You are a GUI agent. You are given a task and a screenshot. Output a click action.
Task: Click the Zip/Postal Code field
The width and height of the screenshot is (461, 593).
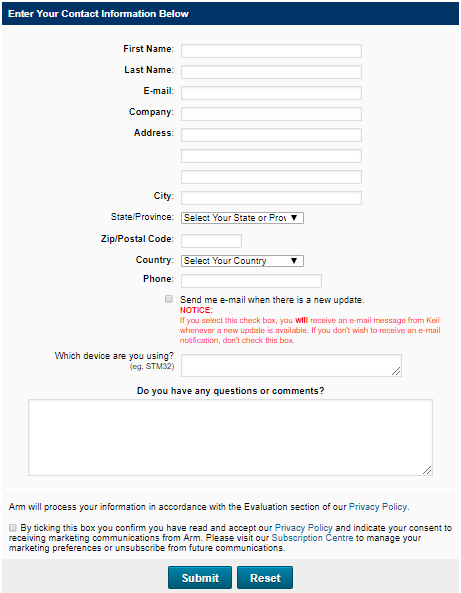pyautogui.click(x=211, y=241)
